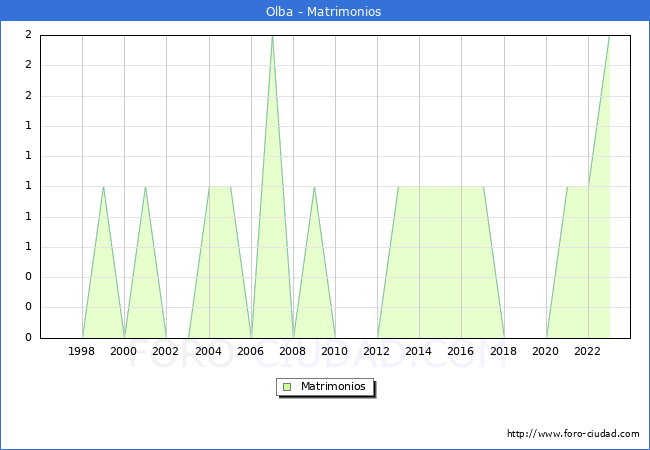This screenshot has height=450, width=650.
Task: Click the 1999 peak of the green area
Action: tap(103, 187)
